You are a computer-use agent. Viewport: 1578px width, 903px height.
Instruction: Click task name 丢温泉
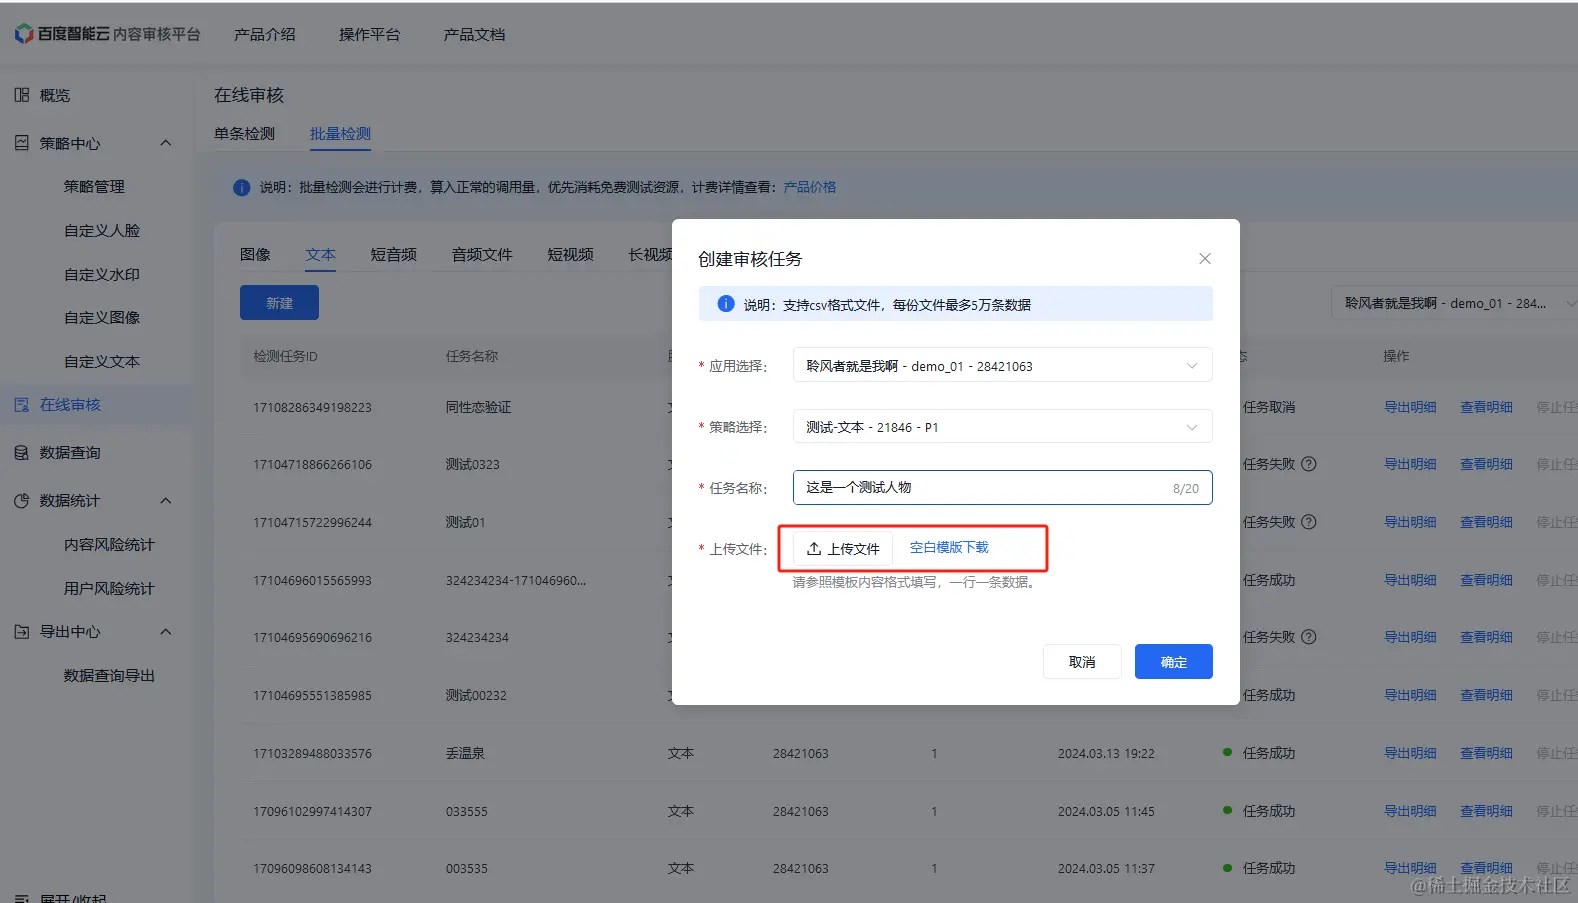[x=465, y=754]
